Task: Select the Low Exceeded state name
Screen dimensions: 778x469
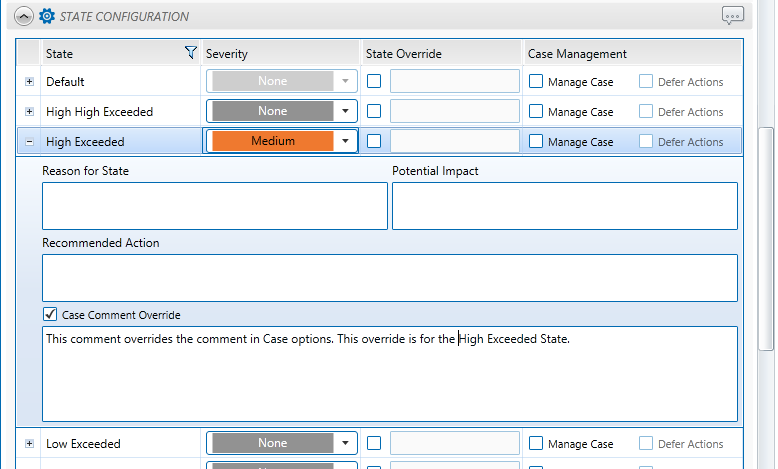Action: coord(83,444)
